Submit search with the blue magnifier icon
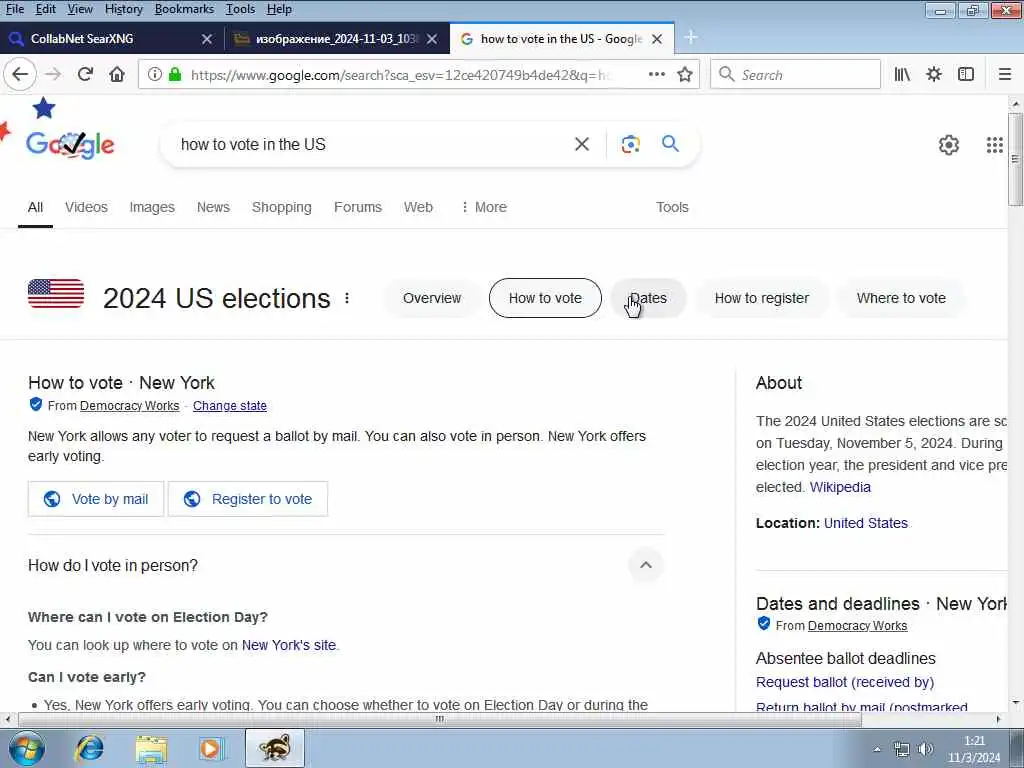This screenshot has width=1024, height=768. 670,144
